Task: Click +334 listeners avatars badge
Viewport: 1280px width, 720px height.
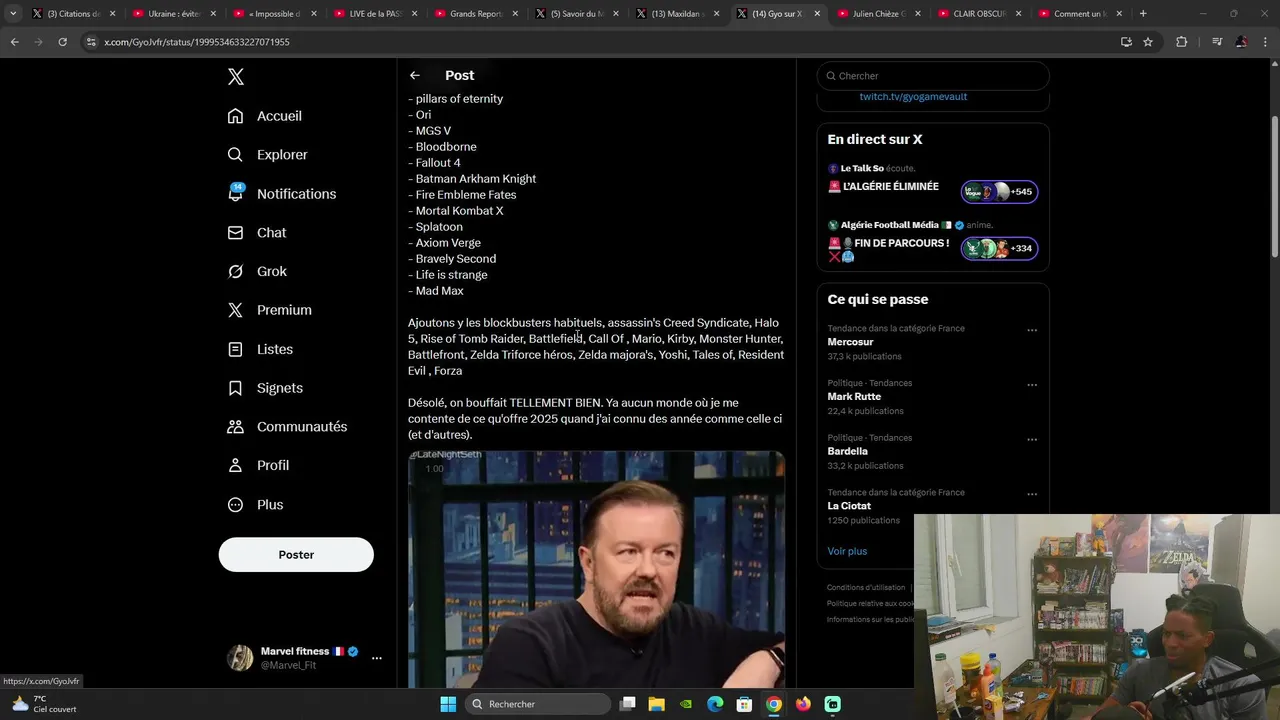Action: coord(1000,248)
